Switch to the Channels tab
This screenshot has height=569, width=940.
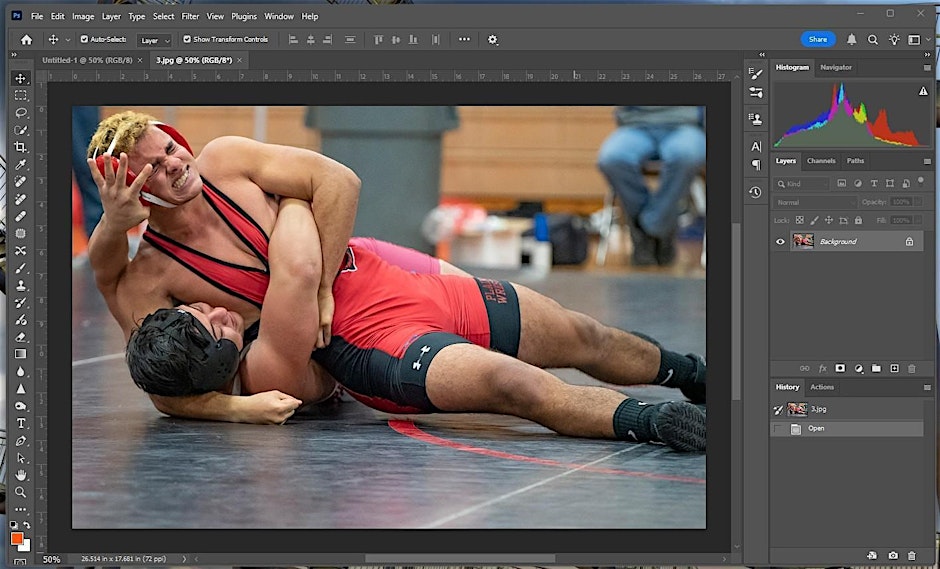coord(821,160)
